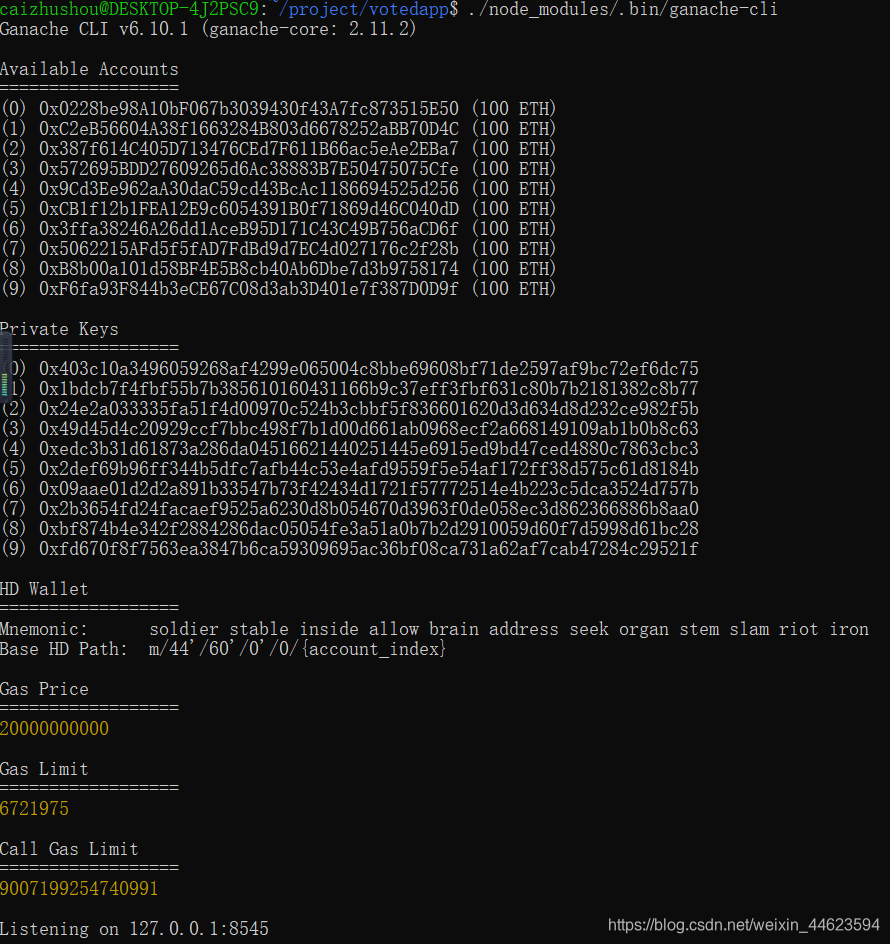
Task: Click account address 0xB8b00a101d58BF4E5B8cb40Ab6Dbe7d3b9758174
Action: (x=249, y=269)
